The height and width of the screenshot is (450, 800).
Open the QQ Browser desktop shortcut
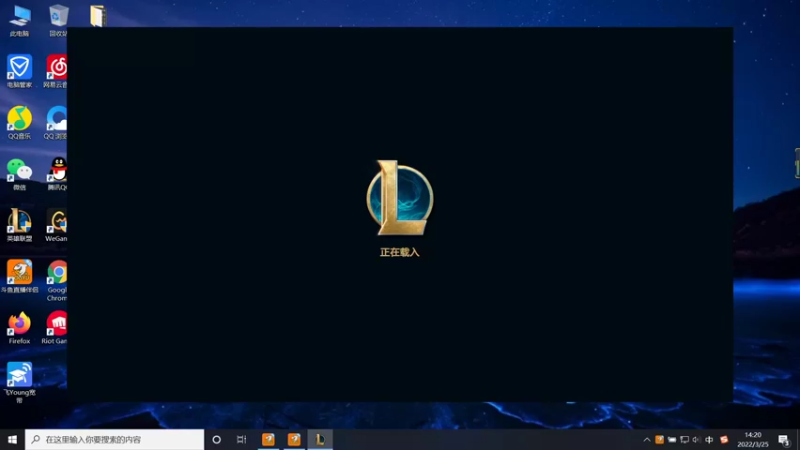coord(56,122)
